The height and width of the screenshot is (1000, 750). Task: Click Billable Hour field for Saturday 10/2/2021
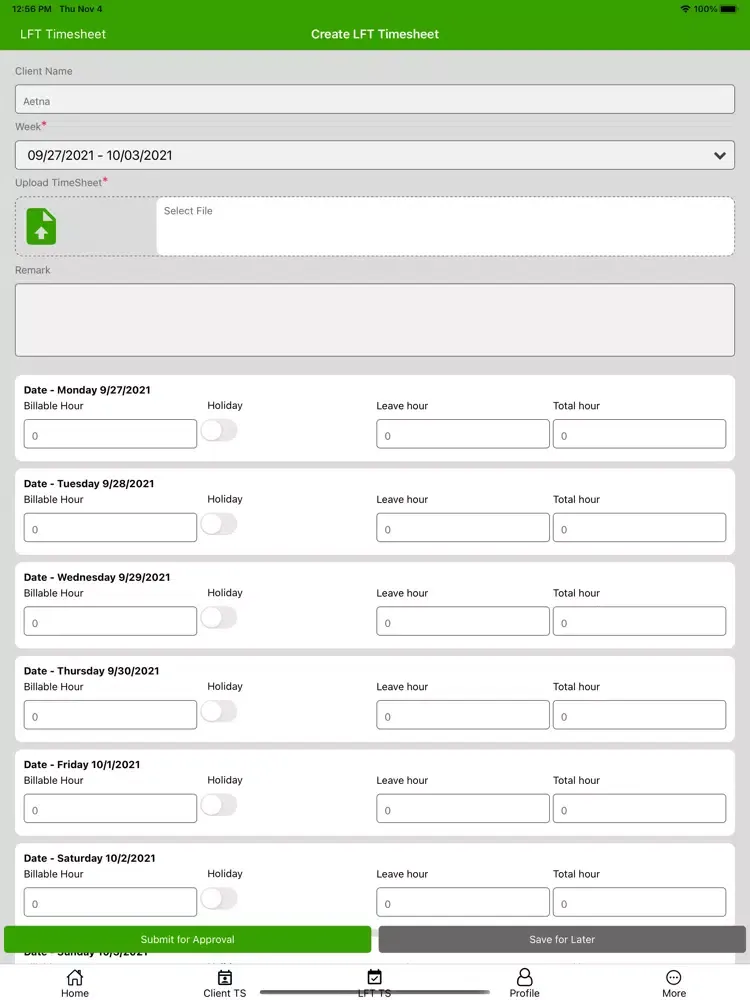point(110,902)
